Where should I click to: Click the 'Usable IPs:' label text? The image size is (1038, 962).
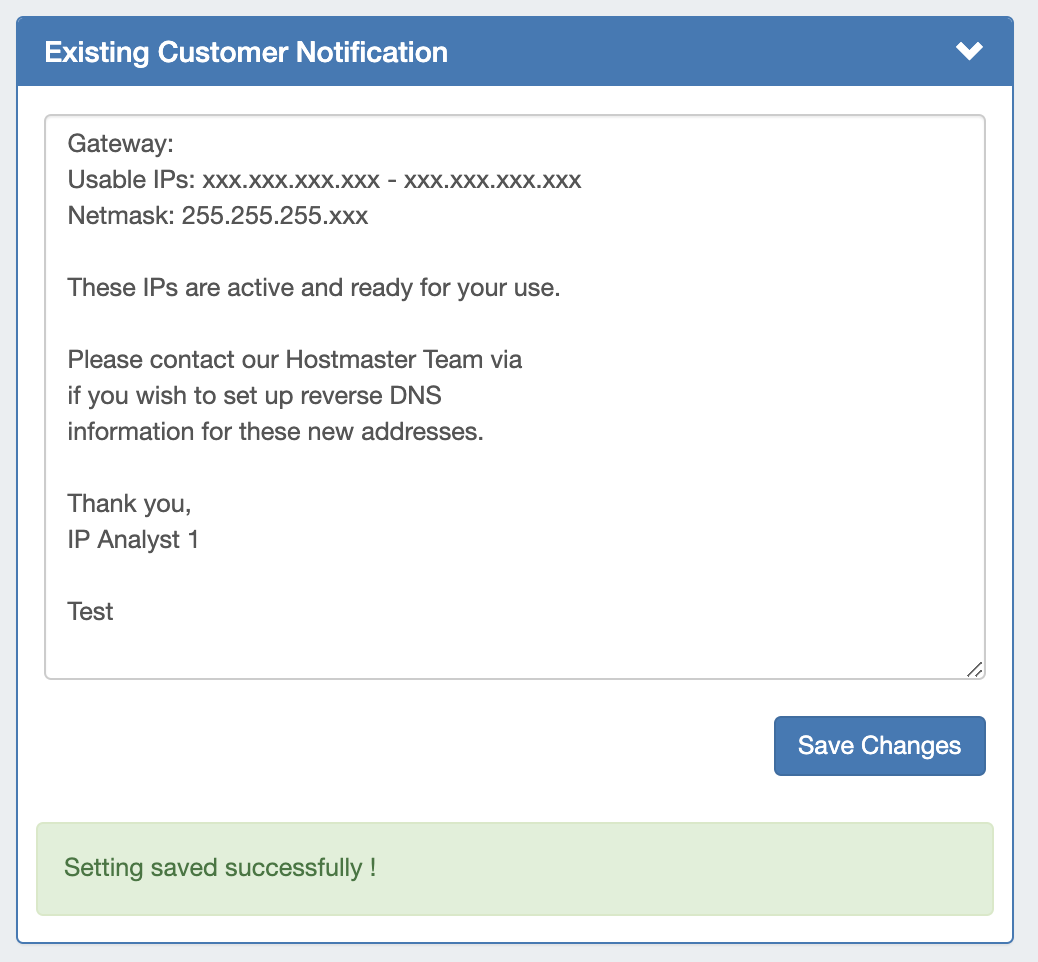(x=130, y=180)
